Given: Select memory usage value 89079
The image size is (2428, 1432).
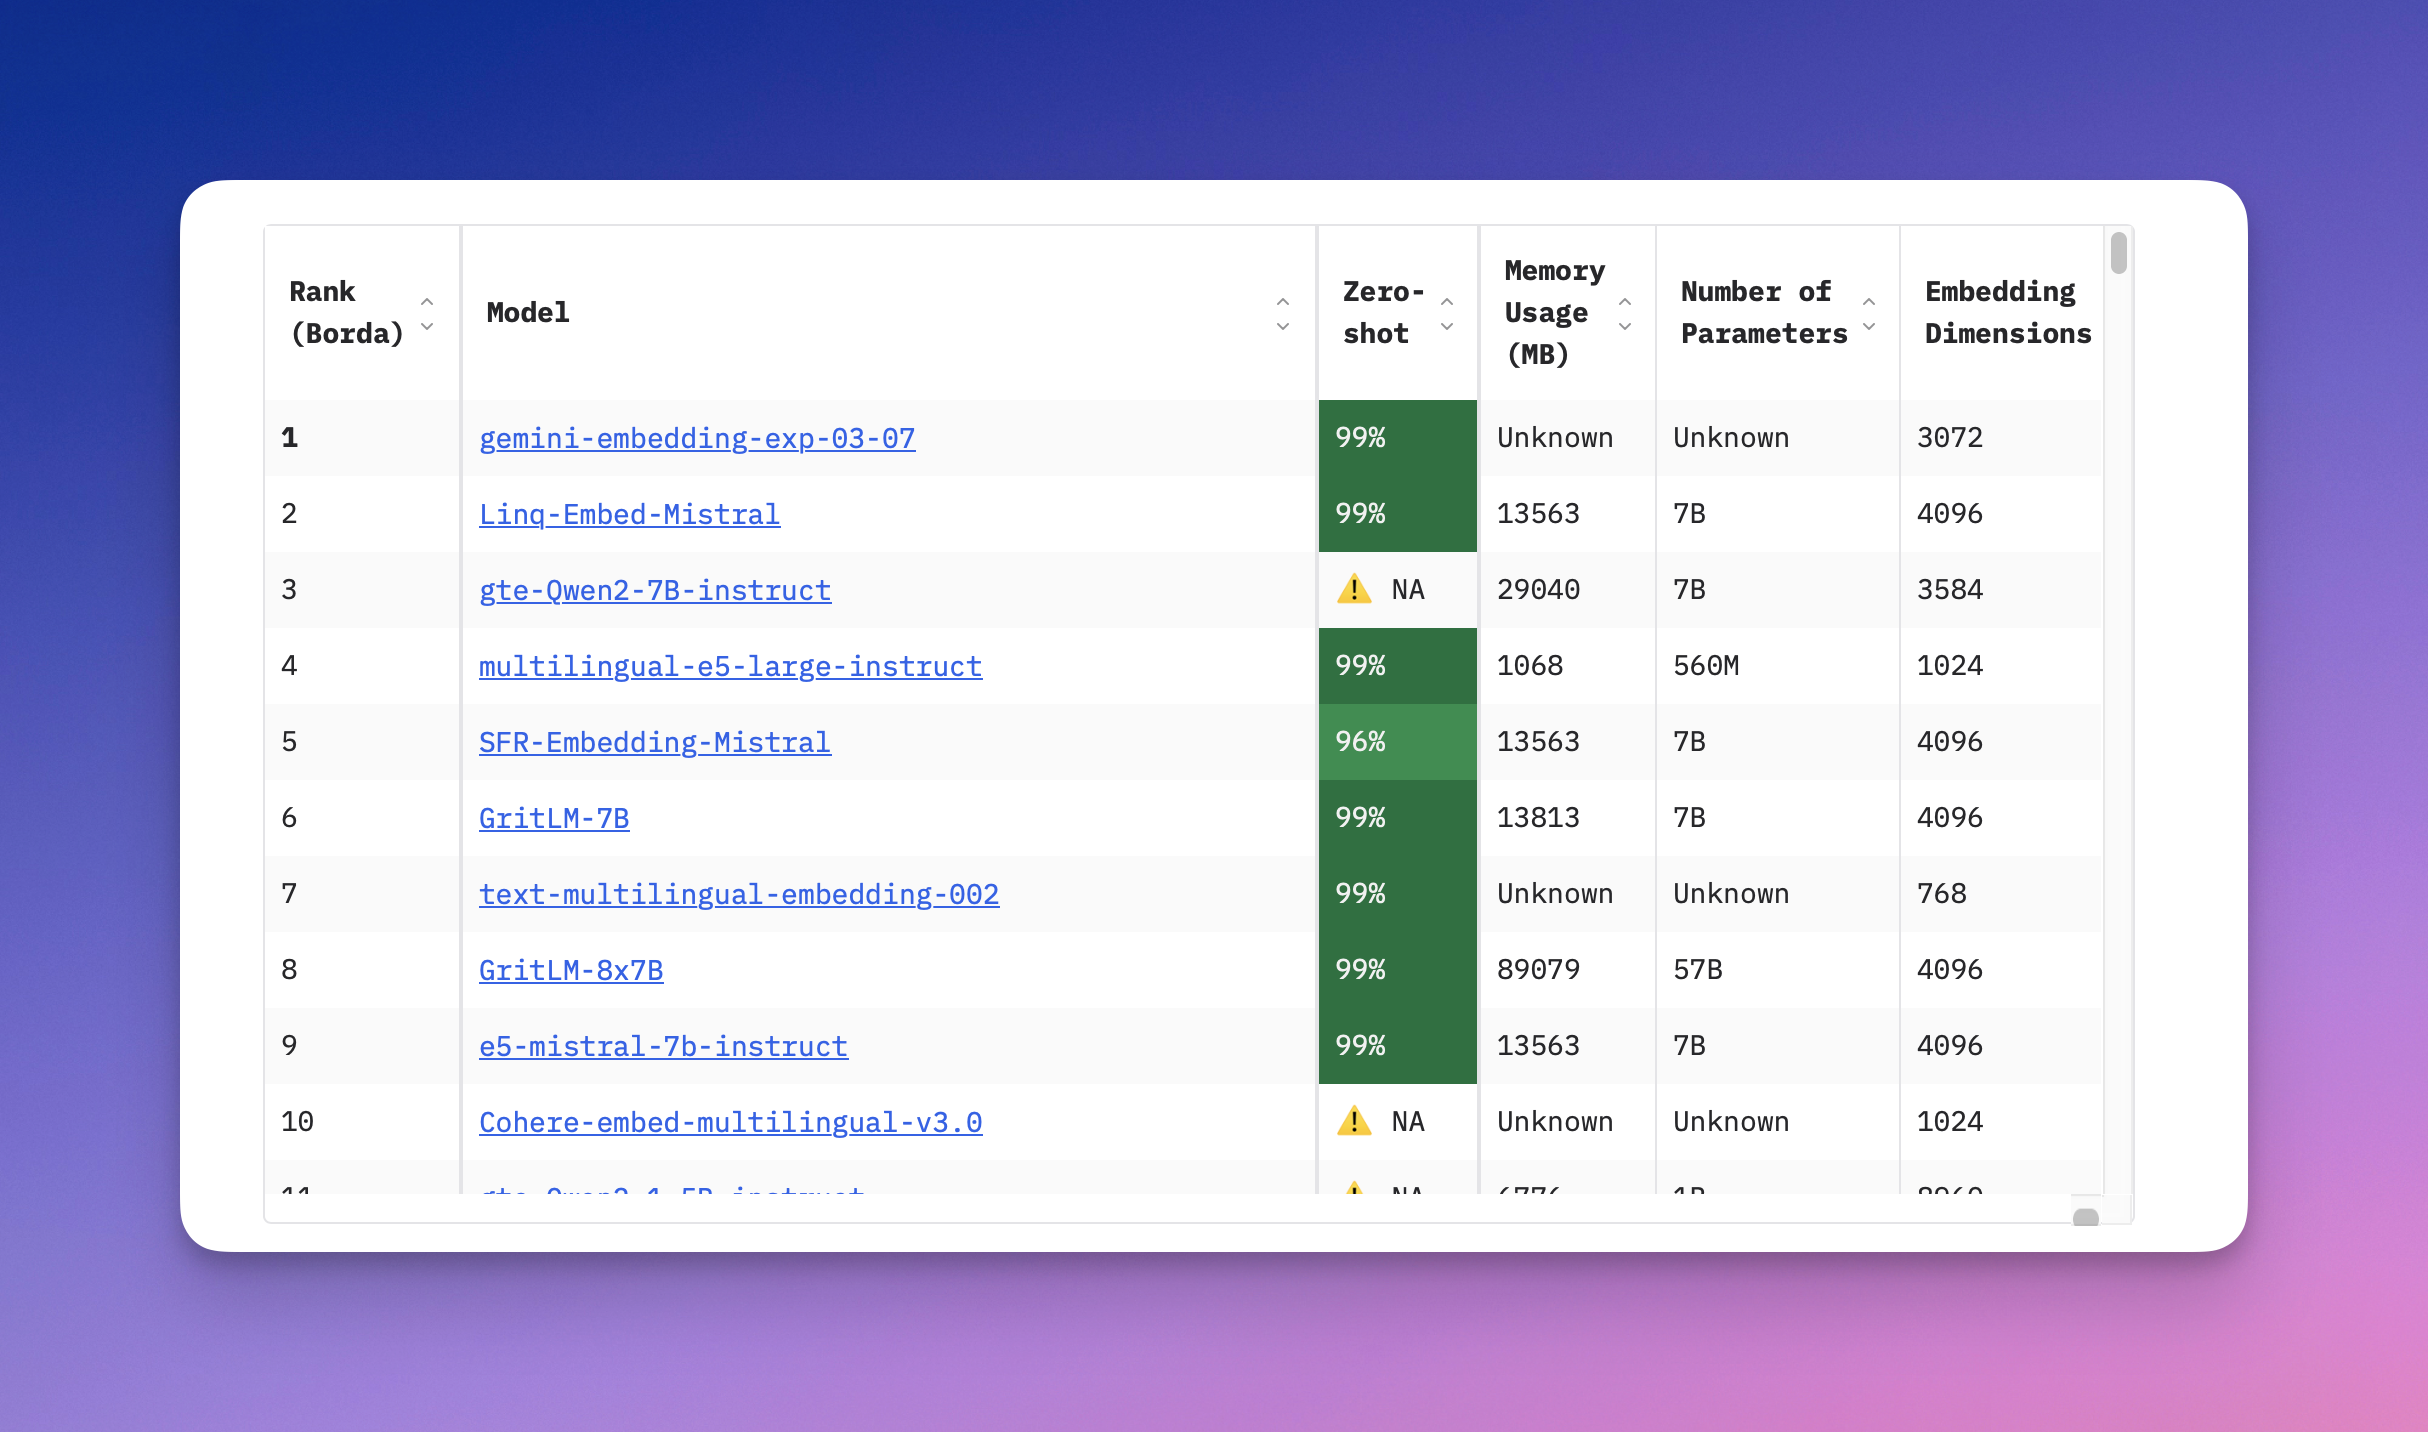Looking at the screenshot, I should tap(1538, 970).
